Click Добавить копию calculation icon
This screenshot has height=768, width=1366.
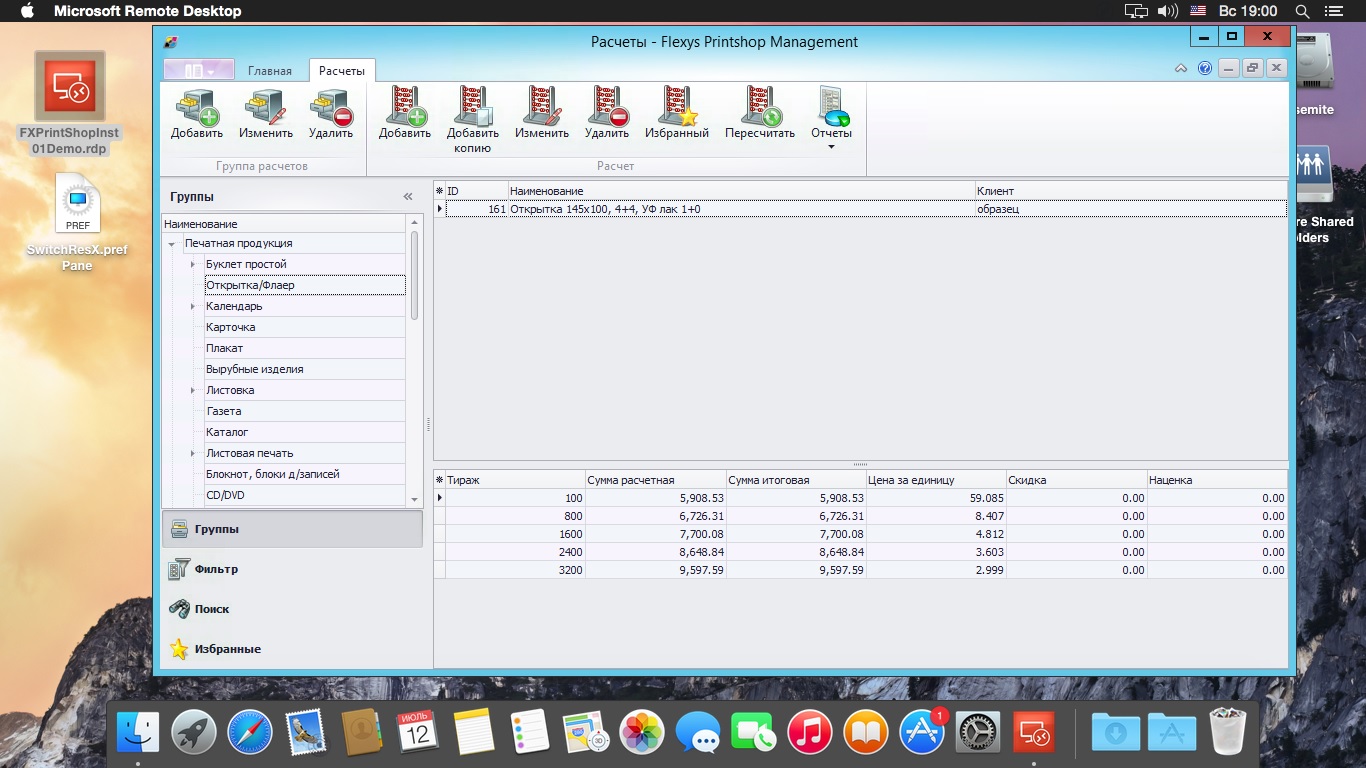click(472, 120)
